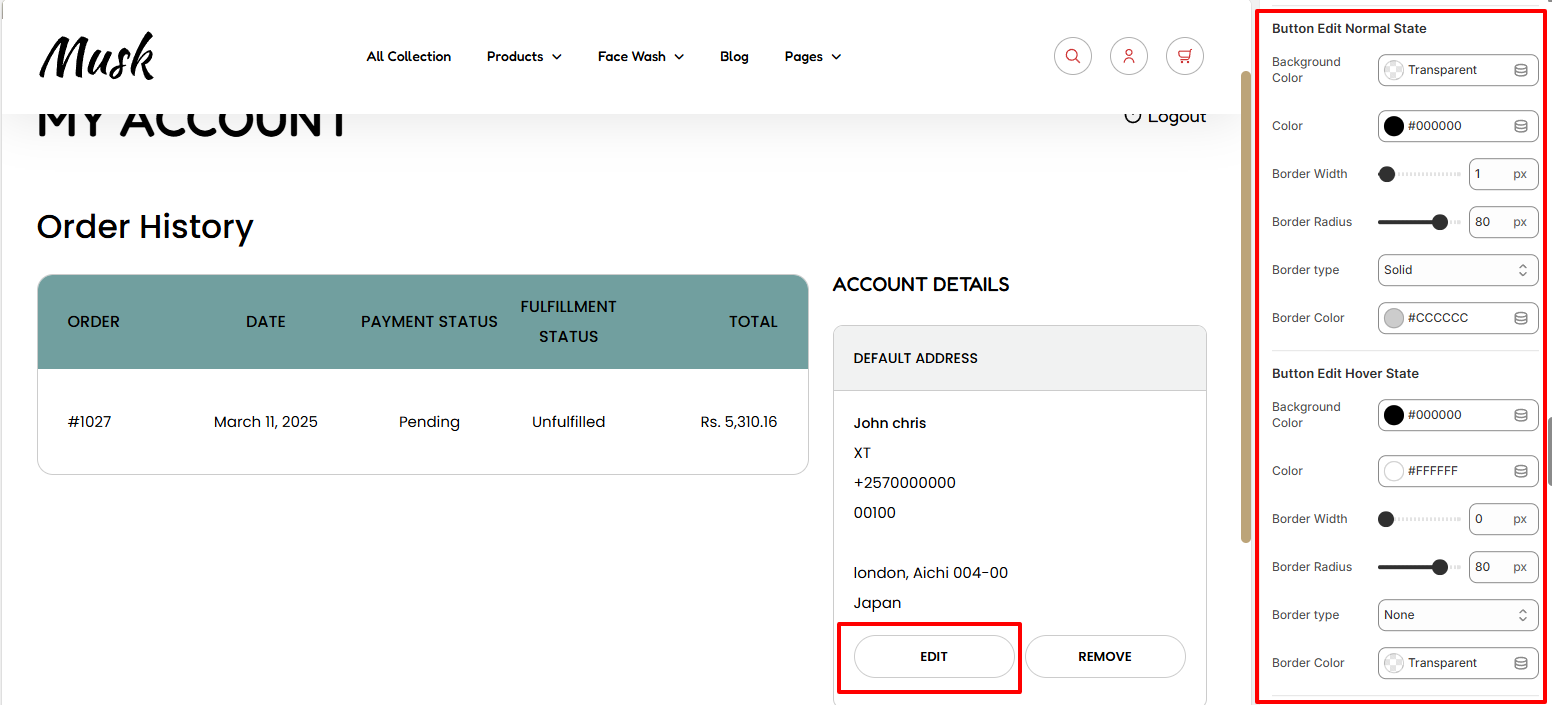Click Normal State transparent Background Color swatch

[1394, 70]
